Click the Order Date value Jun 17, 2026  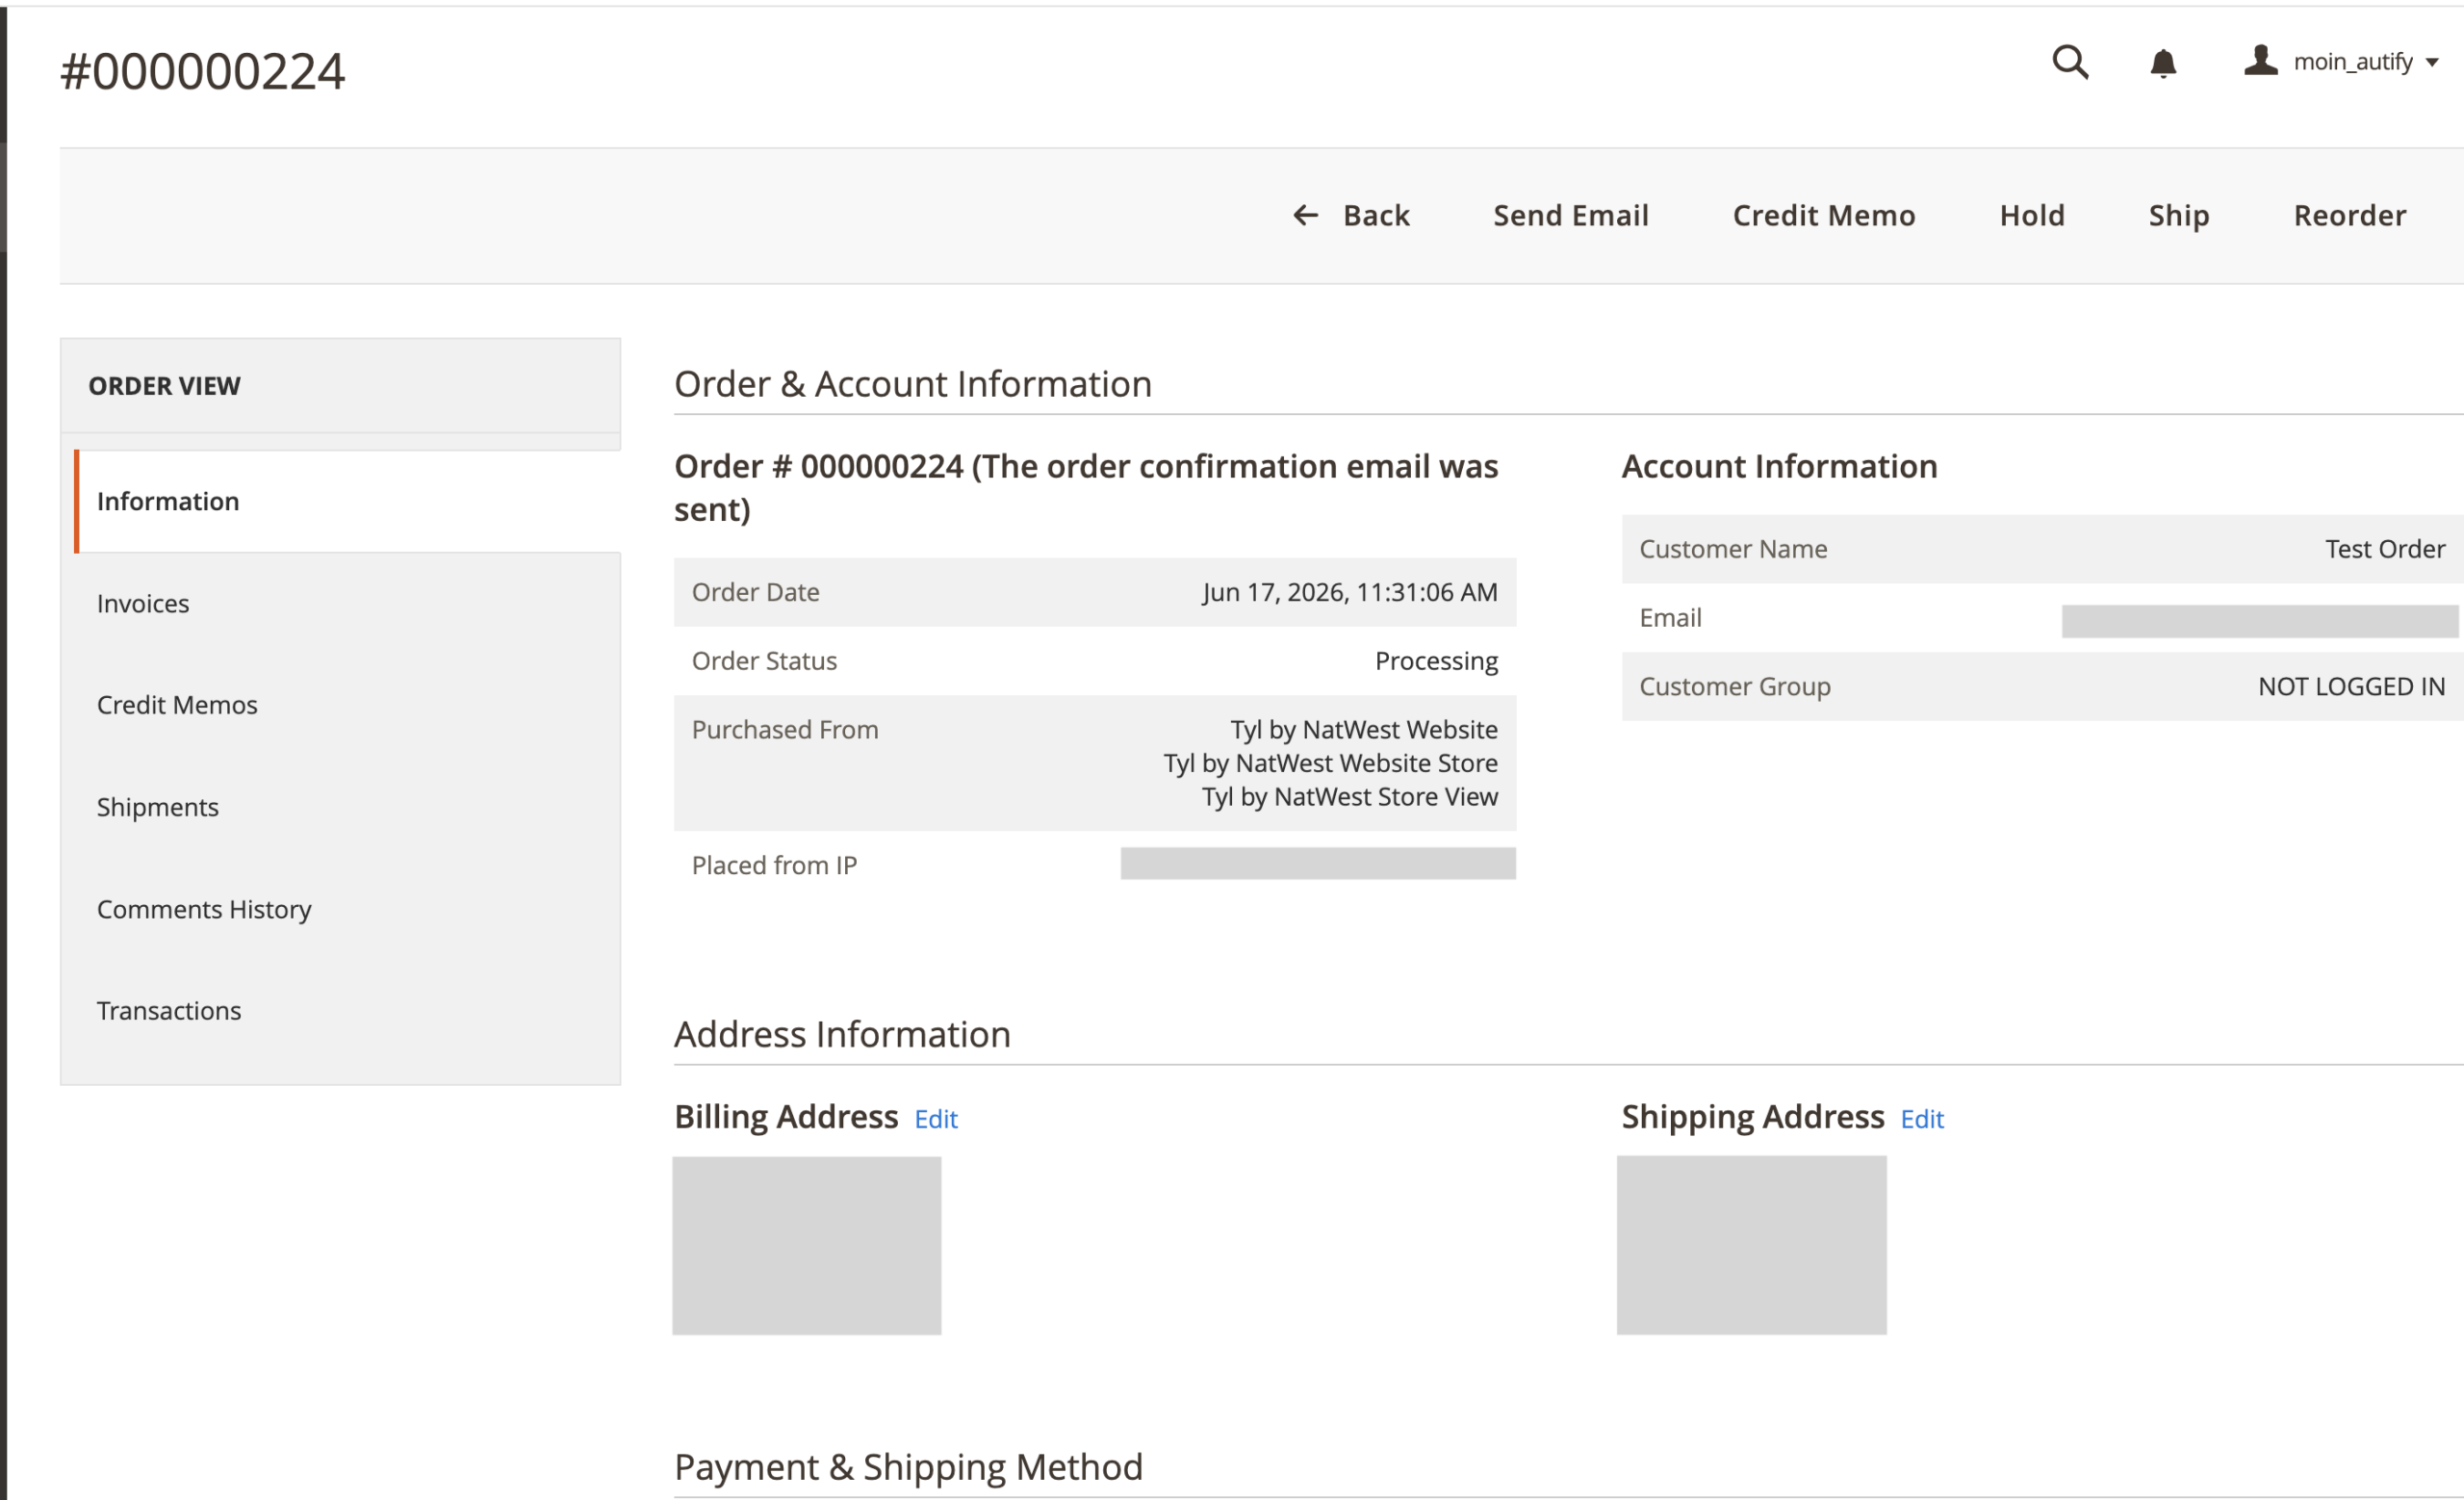1350,592
